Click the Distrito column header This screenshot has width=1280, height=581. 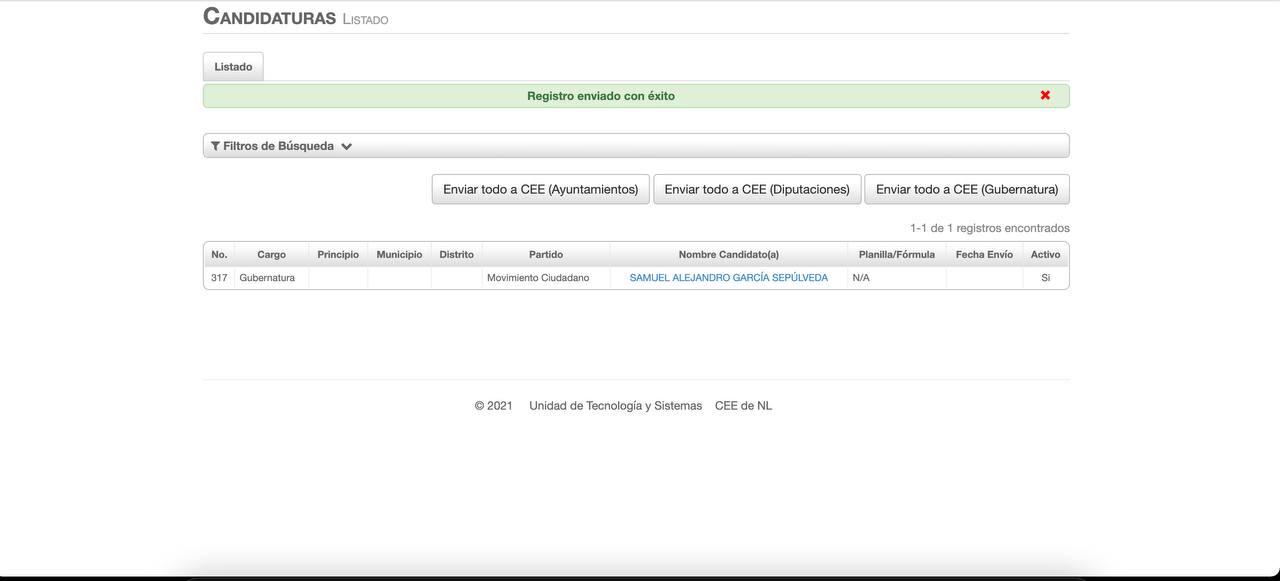click(456, 255)
